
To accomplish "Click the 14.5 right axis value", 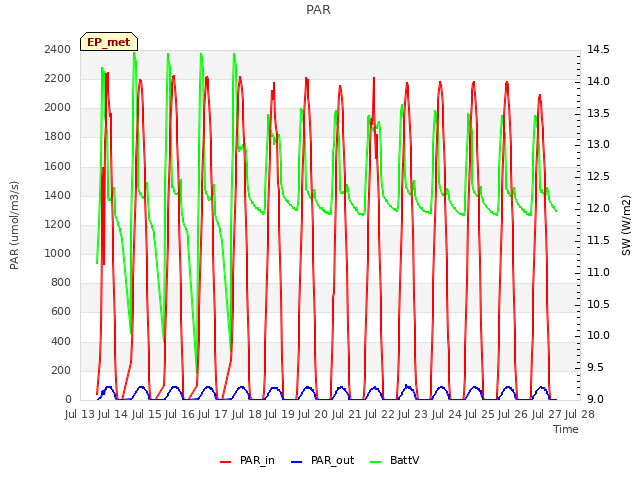I will coord(598,49).
